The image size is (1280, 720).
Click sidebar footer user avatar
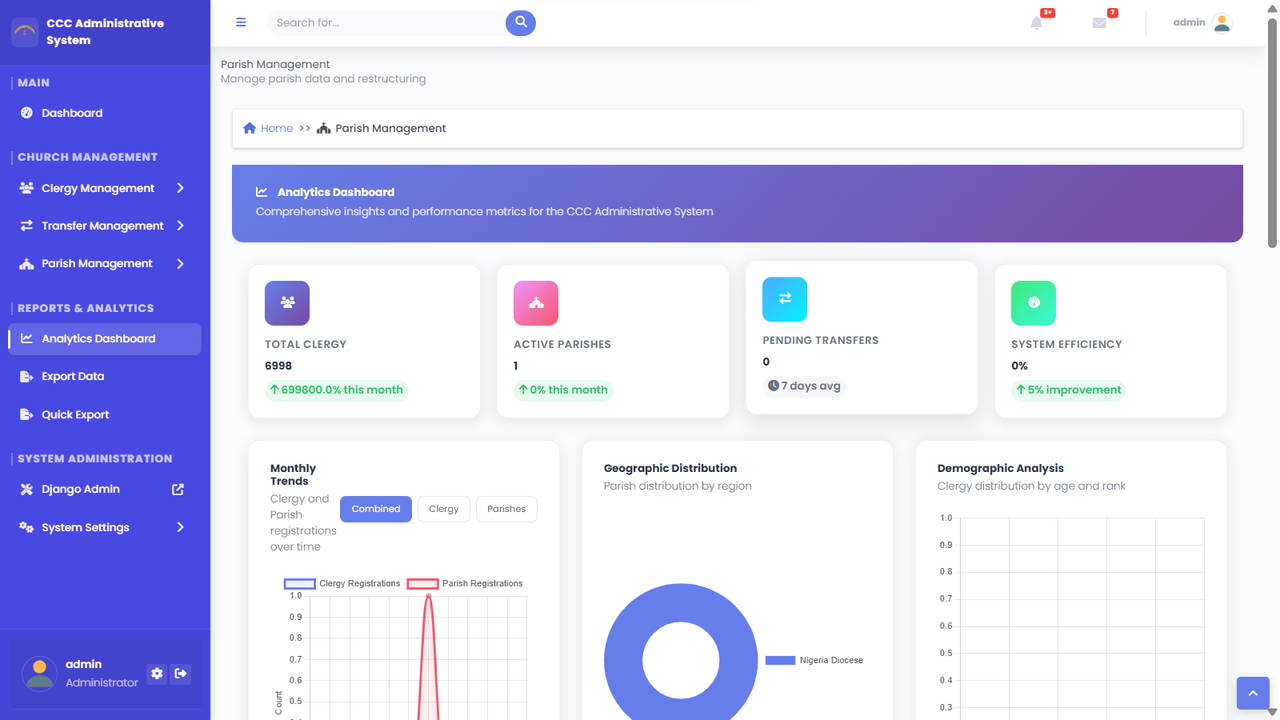click(40, 674)
